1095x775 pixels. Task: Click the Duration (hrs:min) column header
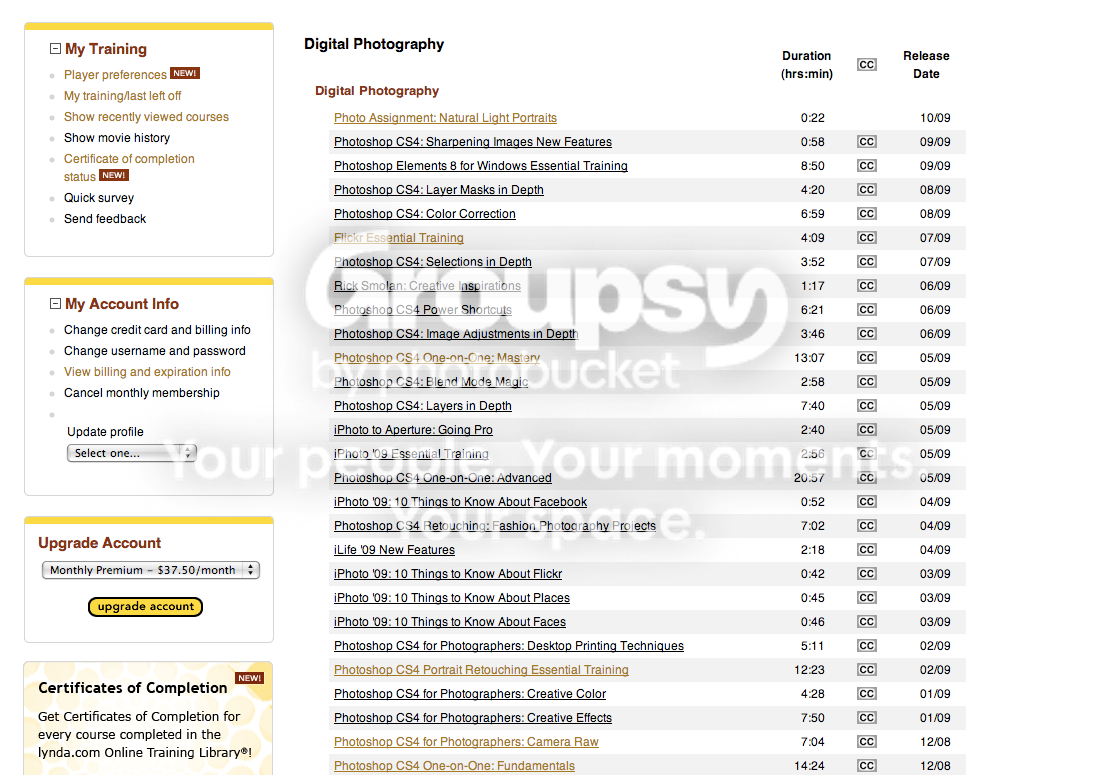(807, 65)
